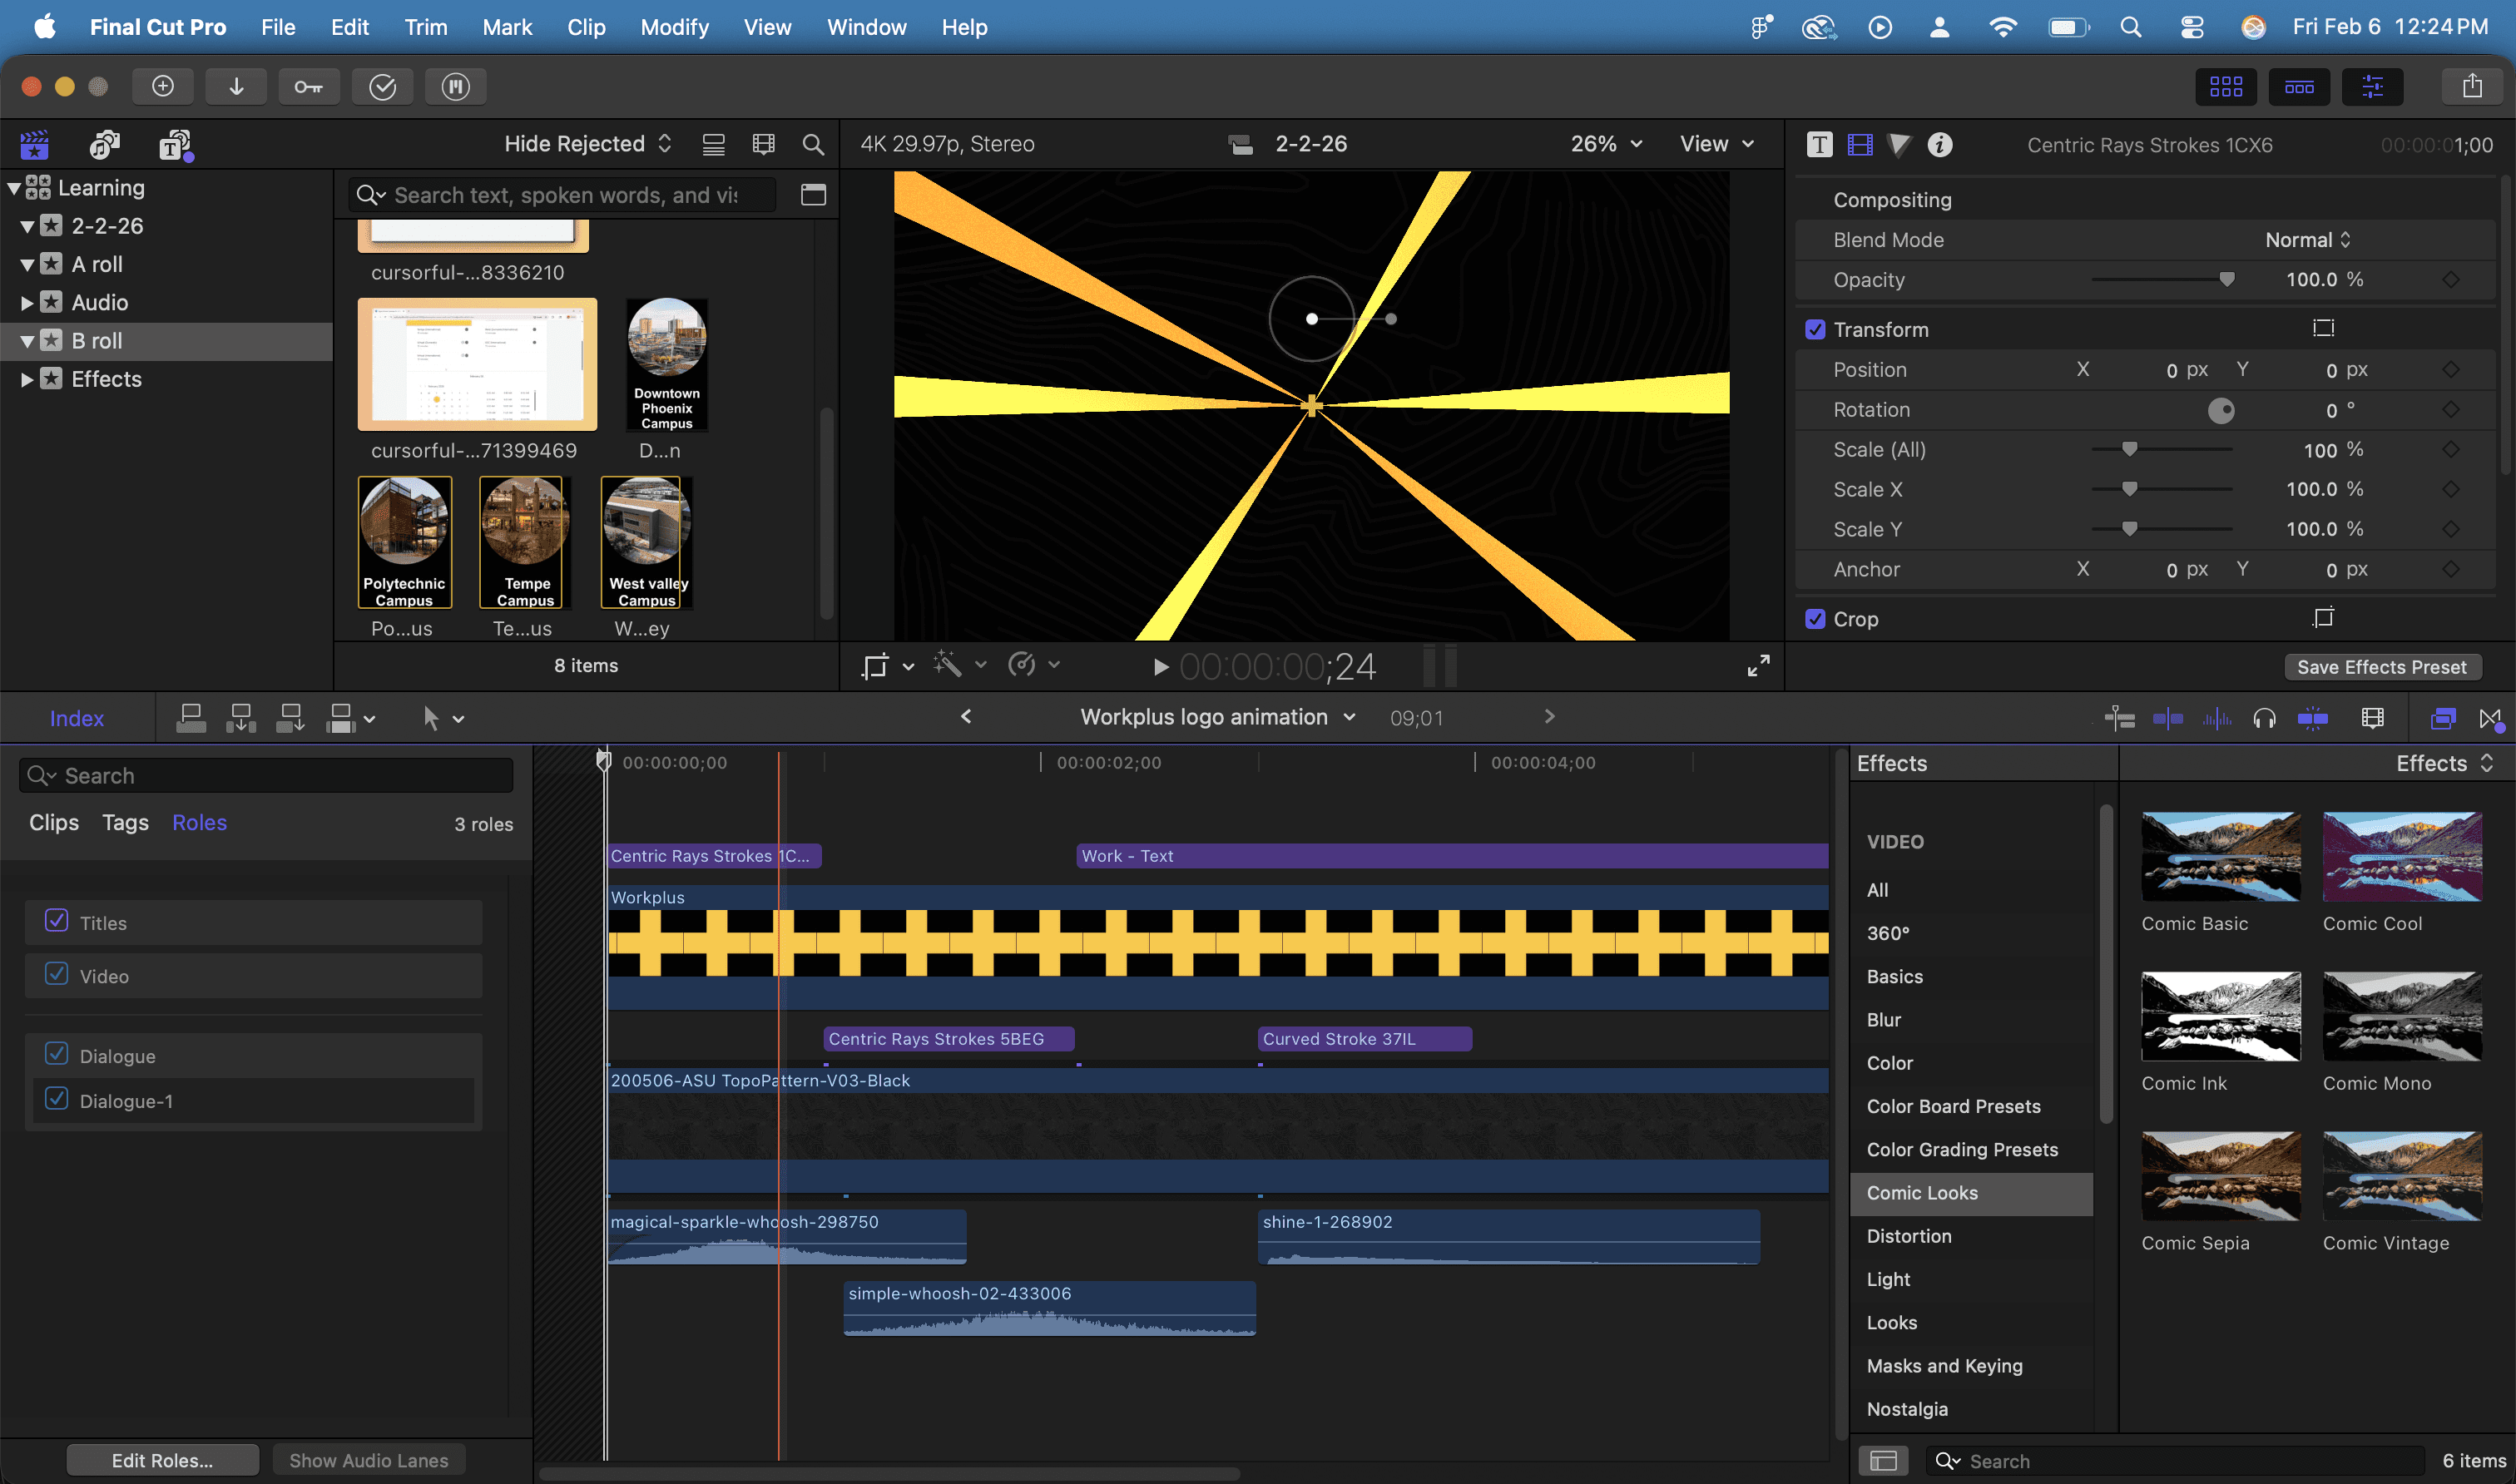Click the Save Effects Preset button

(x=2382, y=667)
